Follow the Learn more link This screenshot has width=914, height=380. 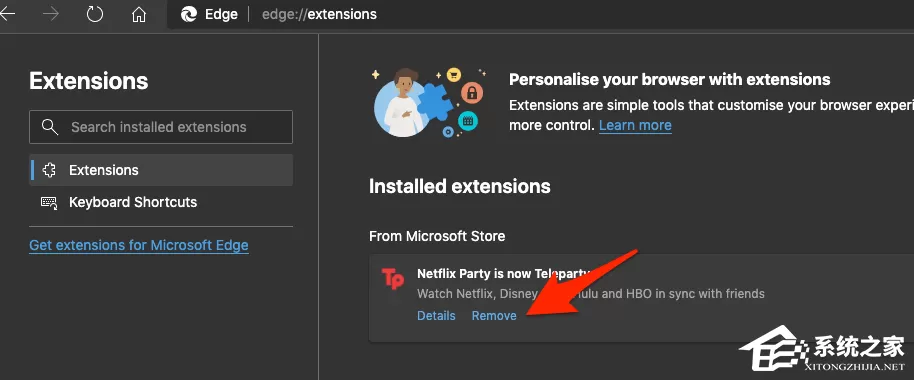tap(635, 125)
